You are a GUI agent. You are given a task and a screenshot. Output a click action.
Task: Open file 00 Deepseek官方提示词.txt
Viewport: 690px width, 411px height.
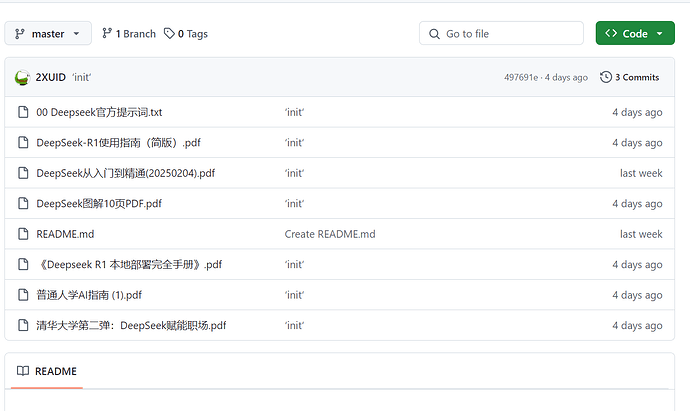[x=99, y=112]
